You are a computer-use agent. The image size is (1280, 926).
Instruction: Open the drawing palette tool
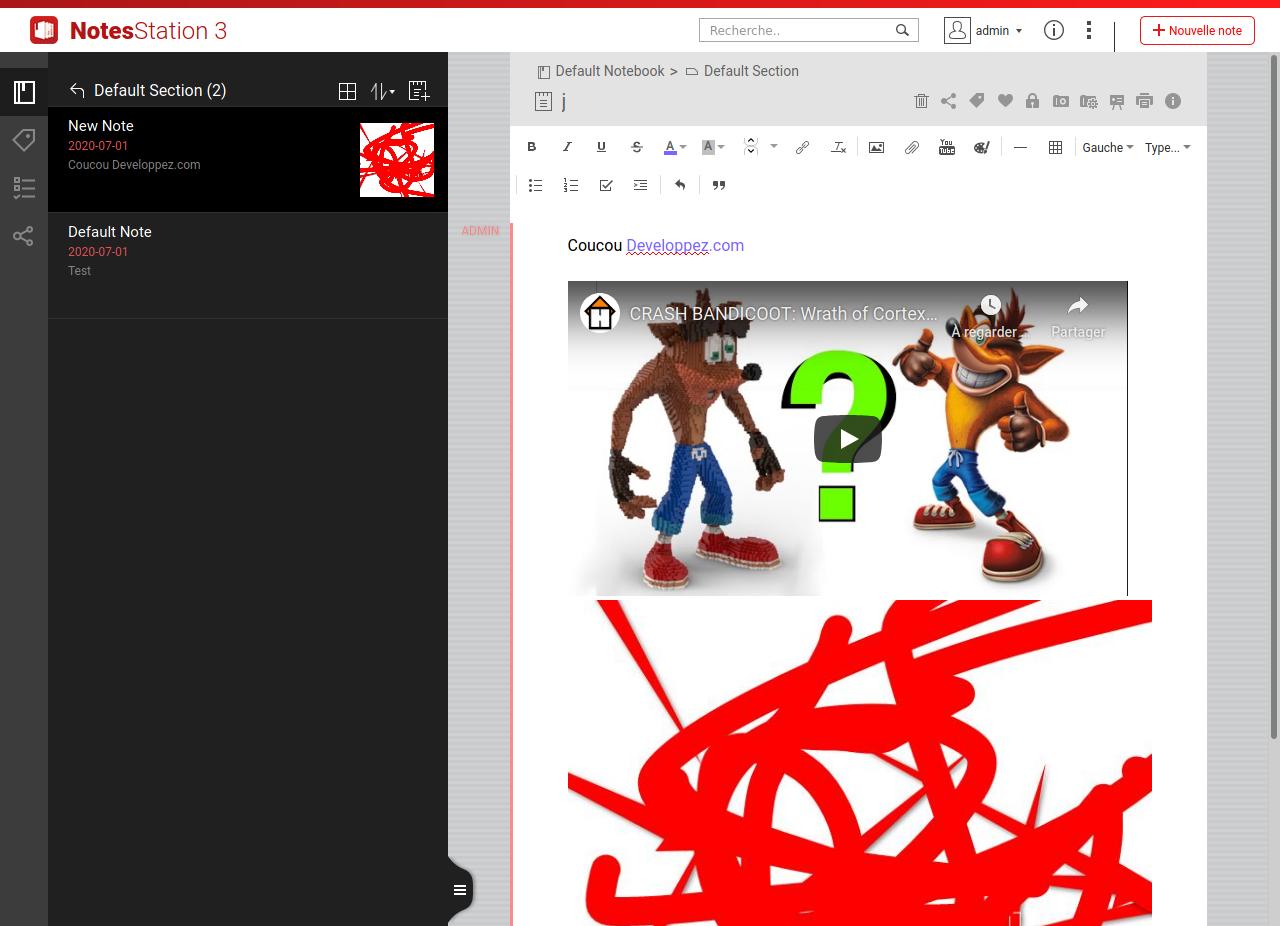coord(981,147)
